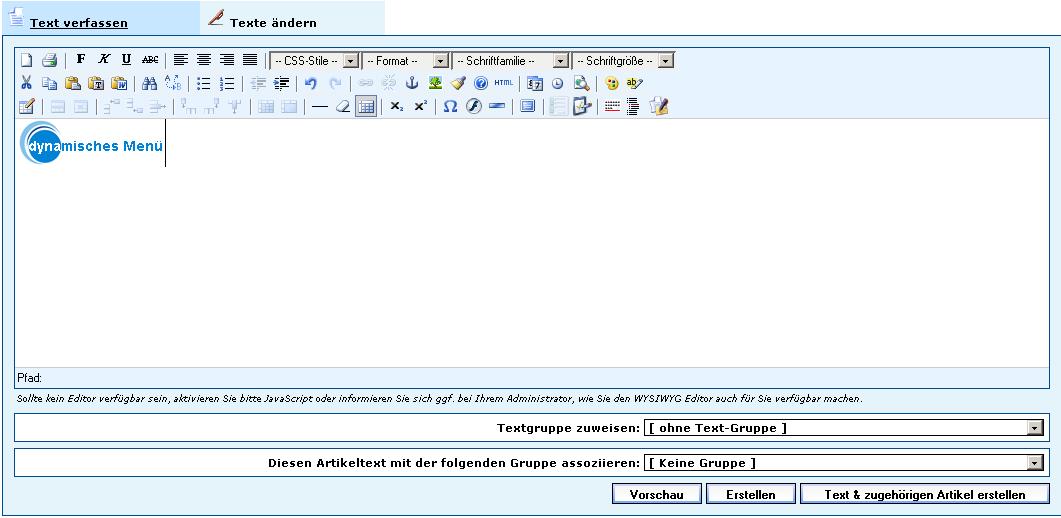Open the HTML source editor
The image size is (1061, 518).
(503, 84)
